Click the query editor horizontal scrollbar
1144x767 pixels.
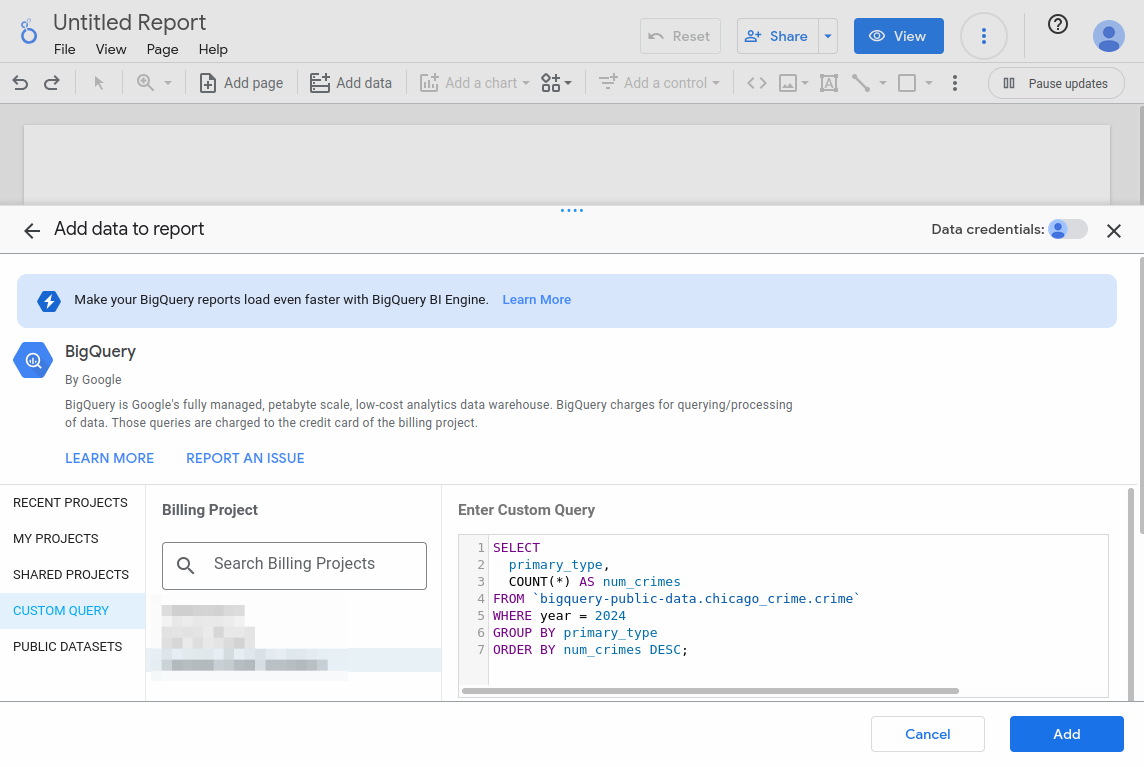click(710, 690)
